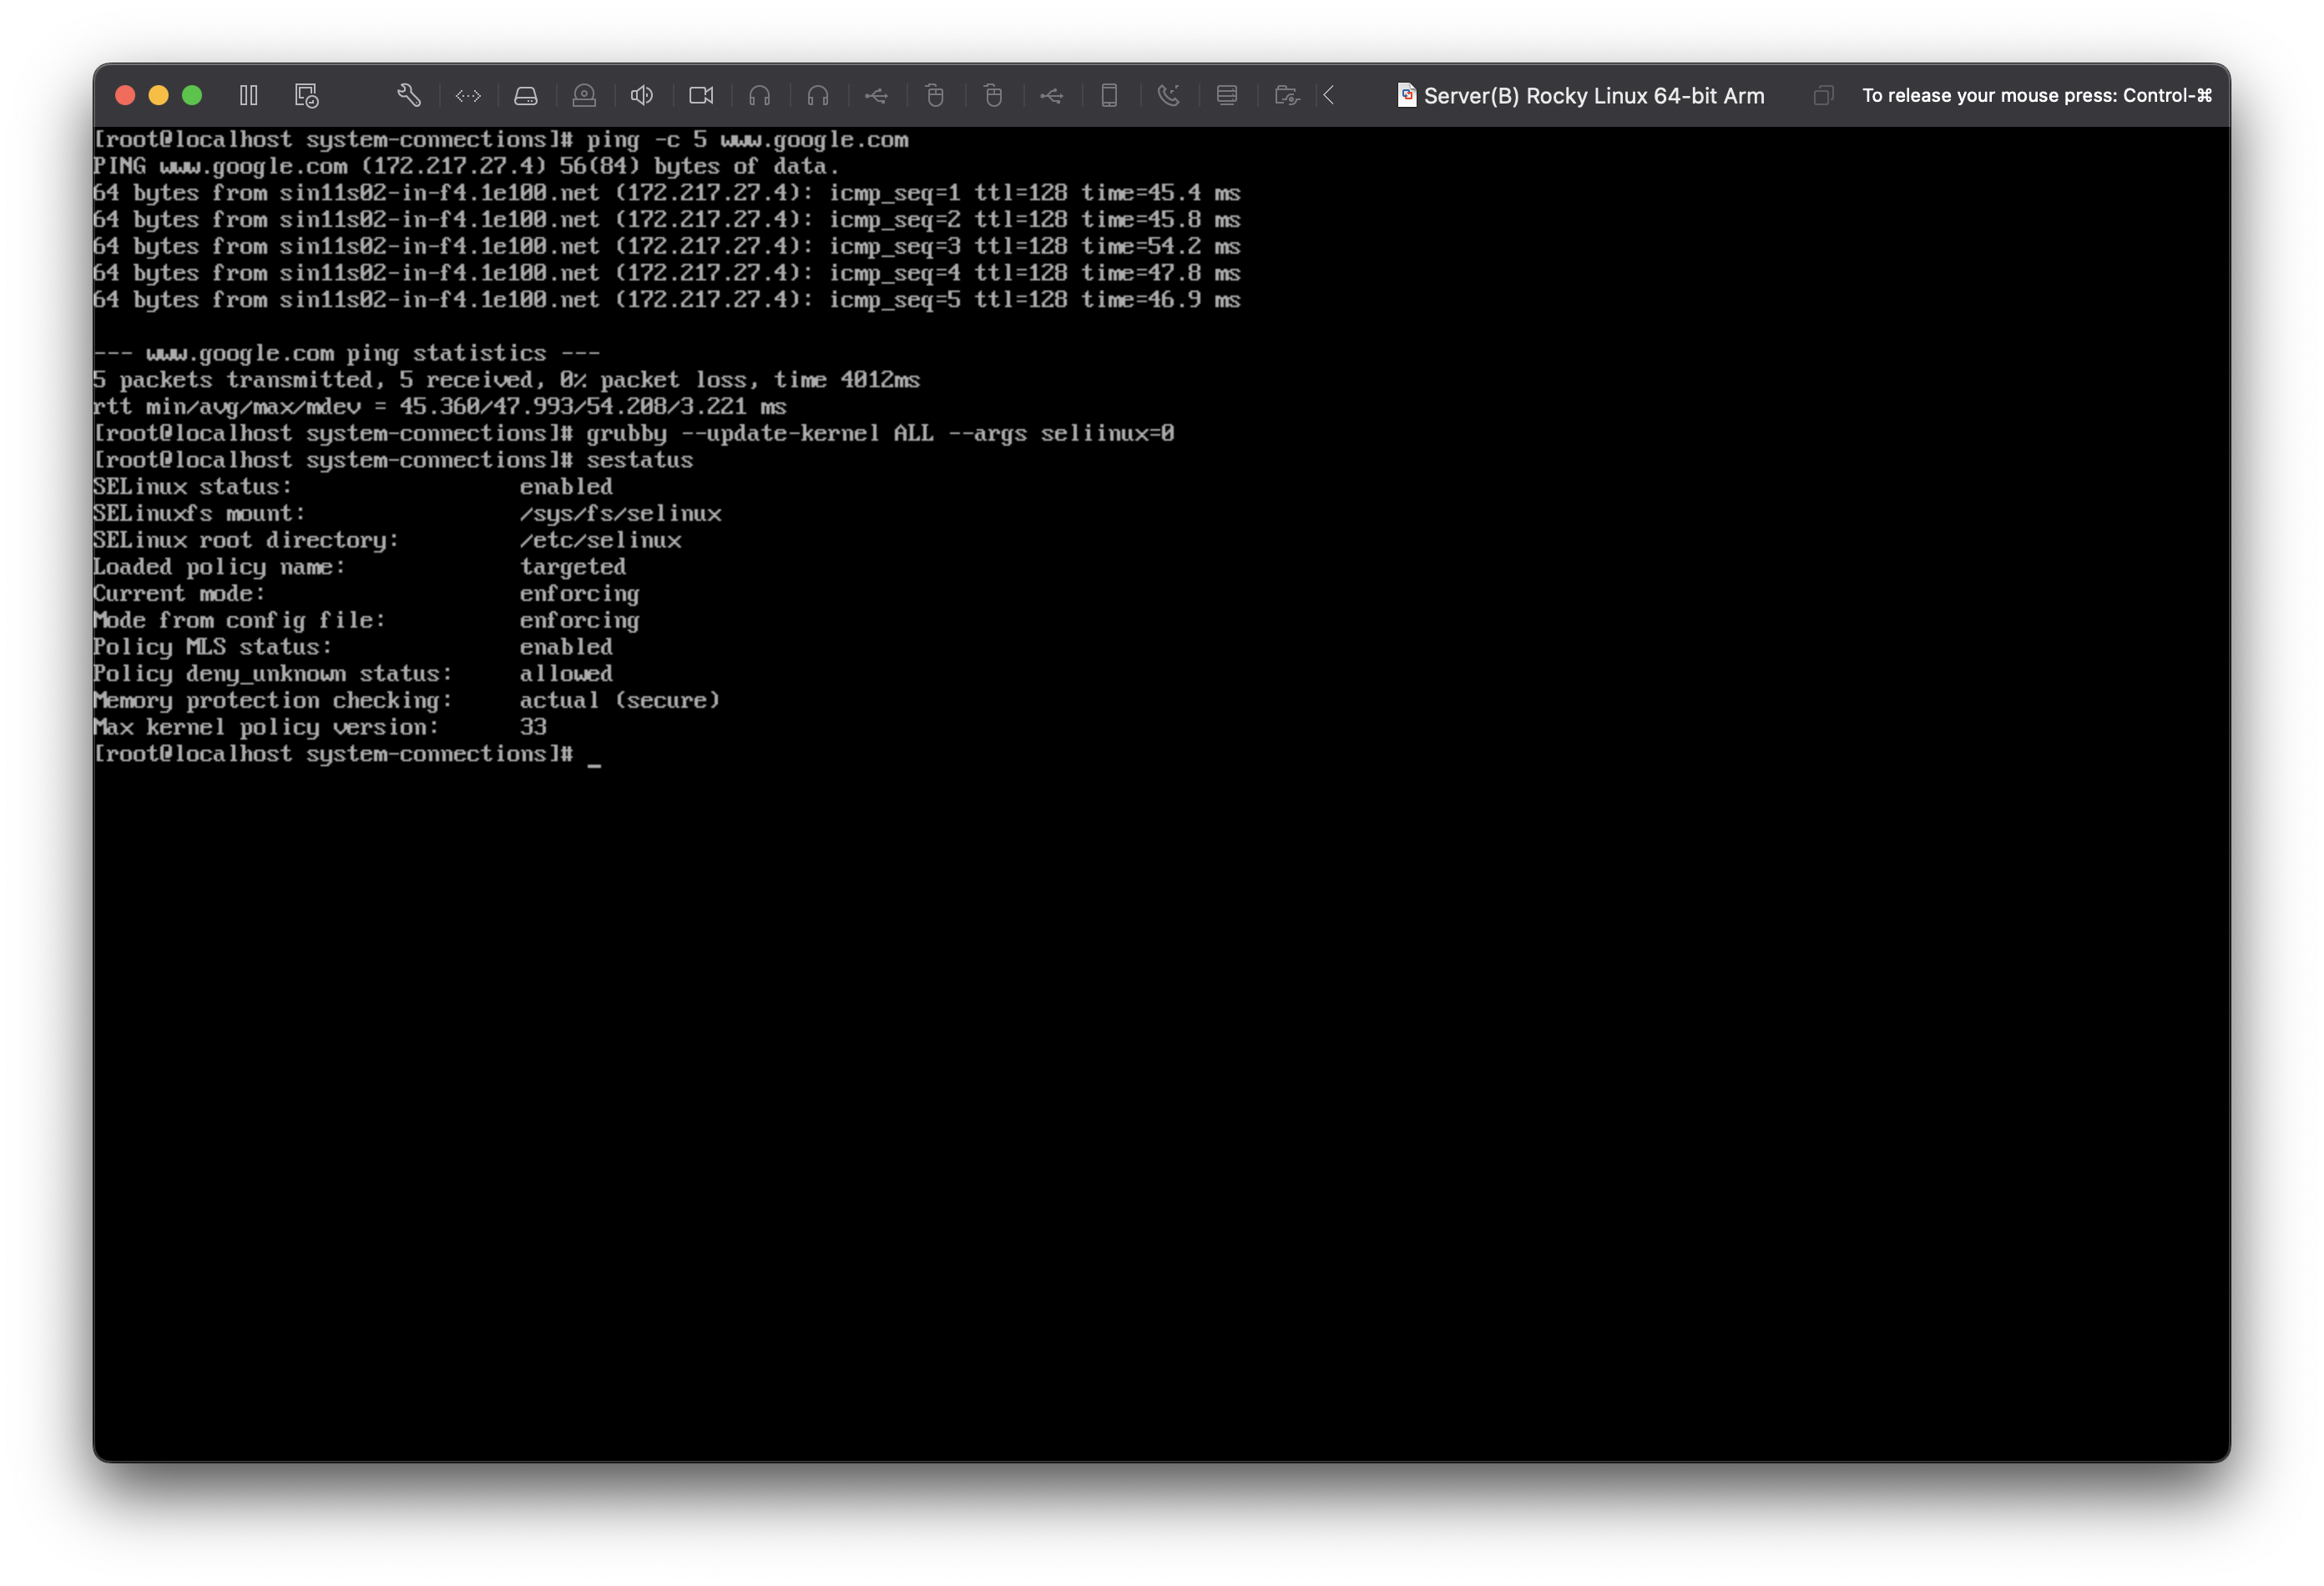Viewport: 2324px width, 1586px height.
Task: Pause the running virtual machine
Action: pyautogui.click(x=249, y=95)
